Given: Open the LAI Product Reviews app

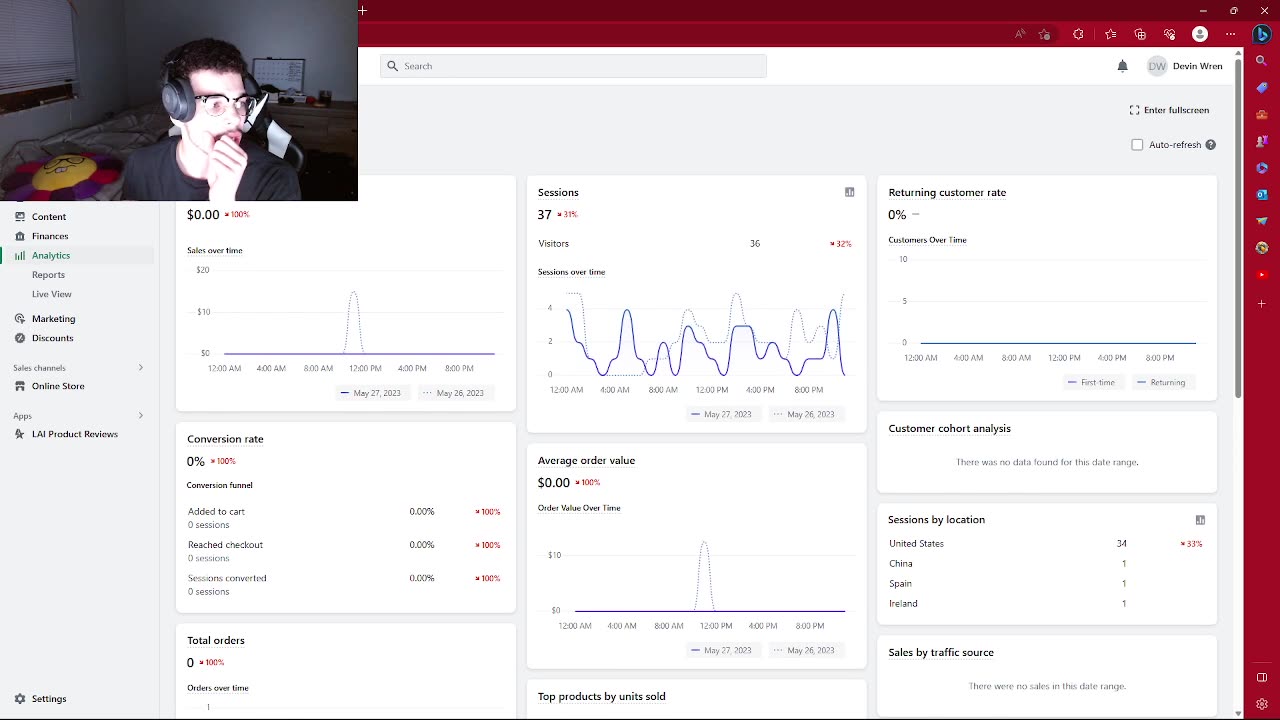Looking at the screenshot, I should [77, 434].
